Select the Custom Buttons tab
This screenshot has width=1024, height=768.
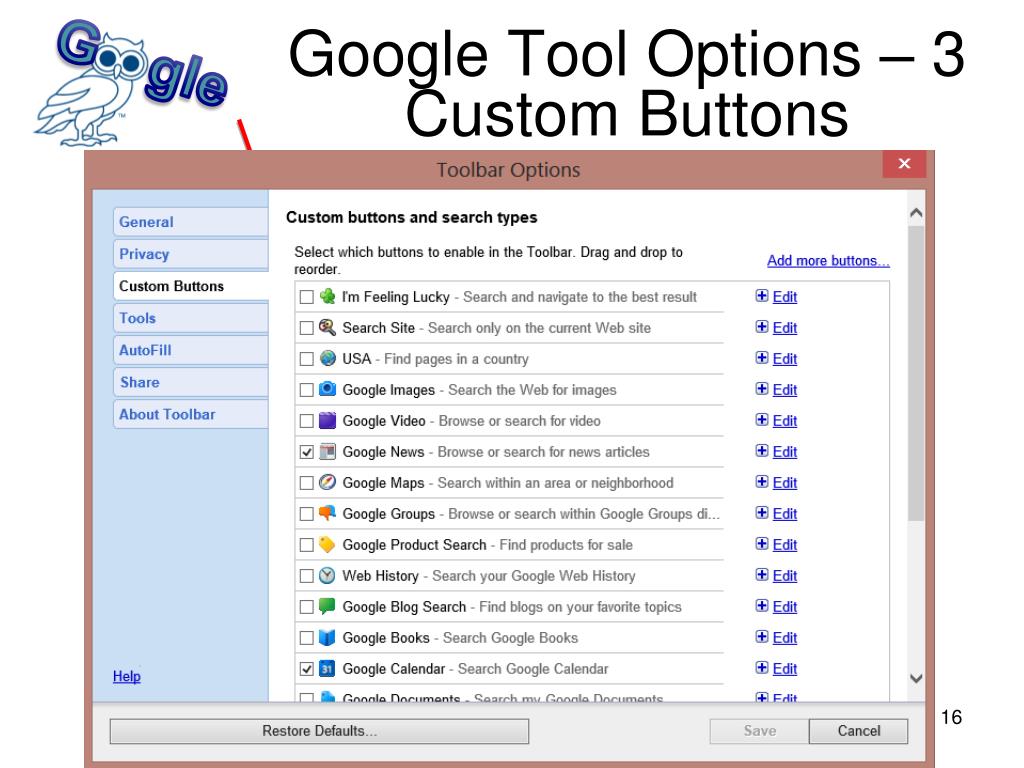coord(190,286)
